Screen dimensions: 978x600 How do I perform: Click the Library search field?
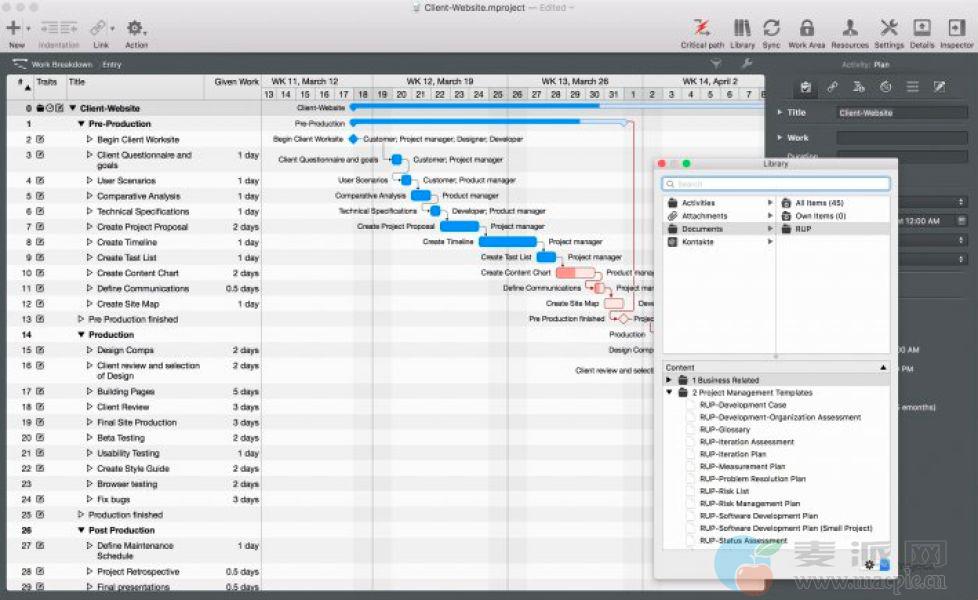click(776, 184)
